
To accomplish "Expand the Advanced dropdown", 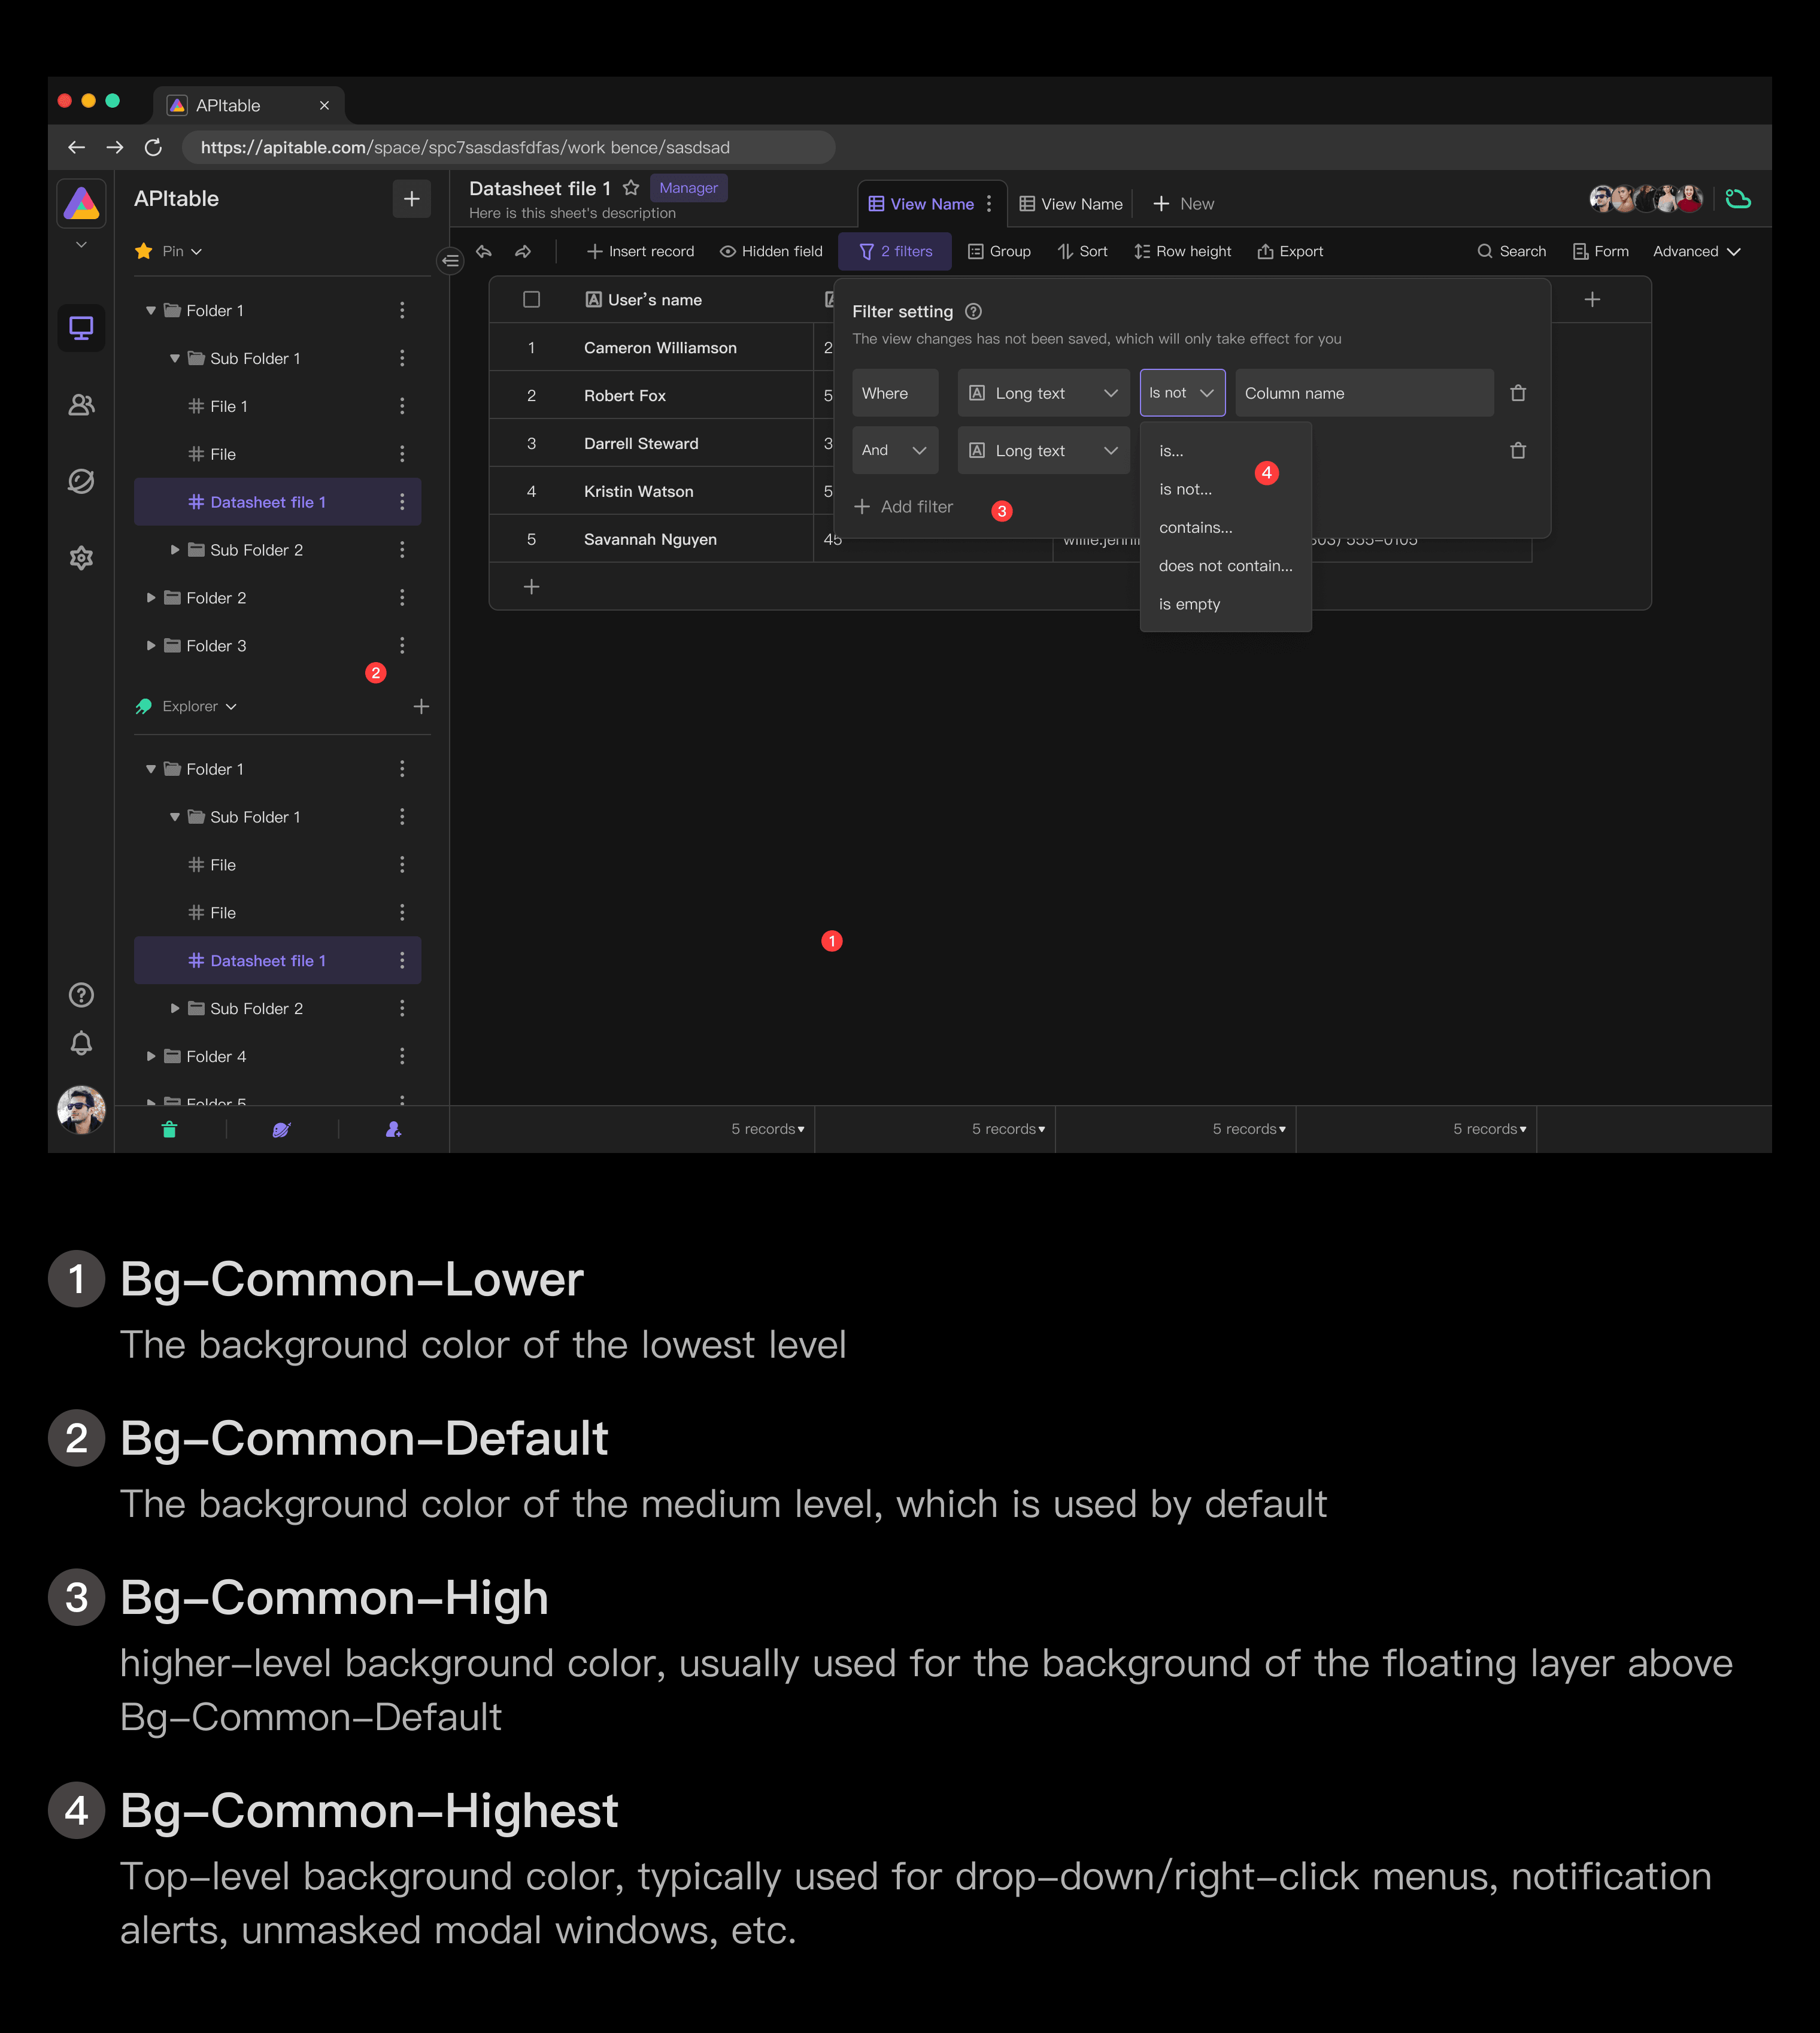I will pyautogui.click(x=1696, y=252).
